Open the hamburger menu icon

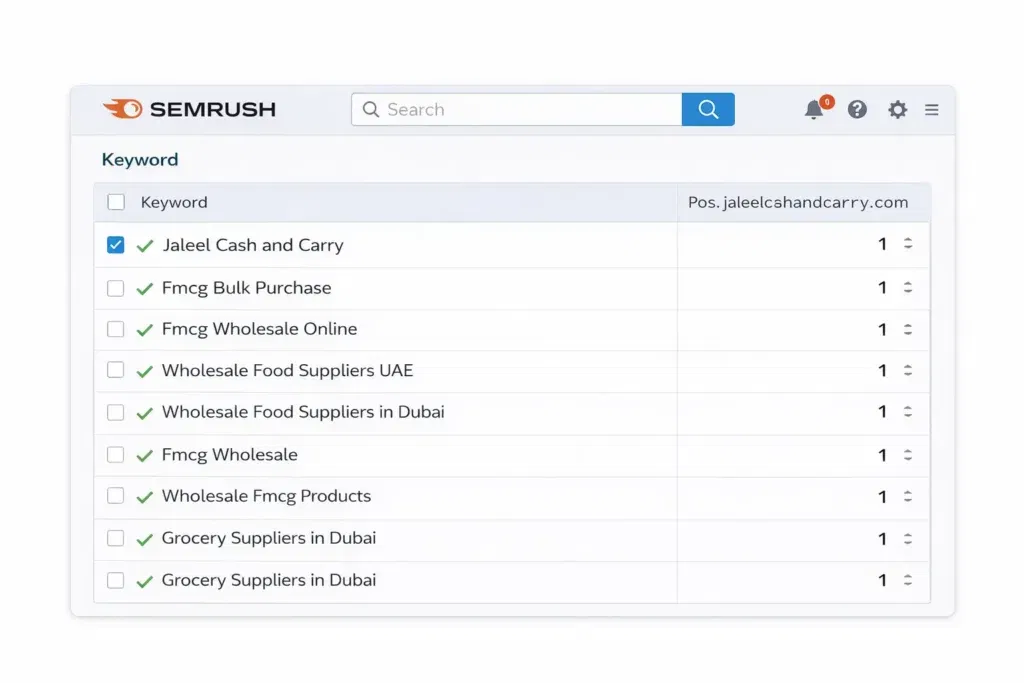coord(931,109)
